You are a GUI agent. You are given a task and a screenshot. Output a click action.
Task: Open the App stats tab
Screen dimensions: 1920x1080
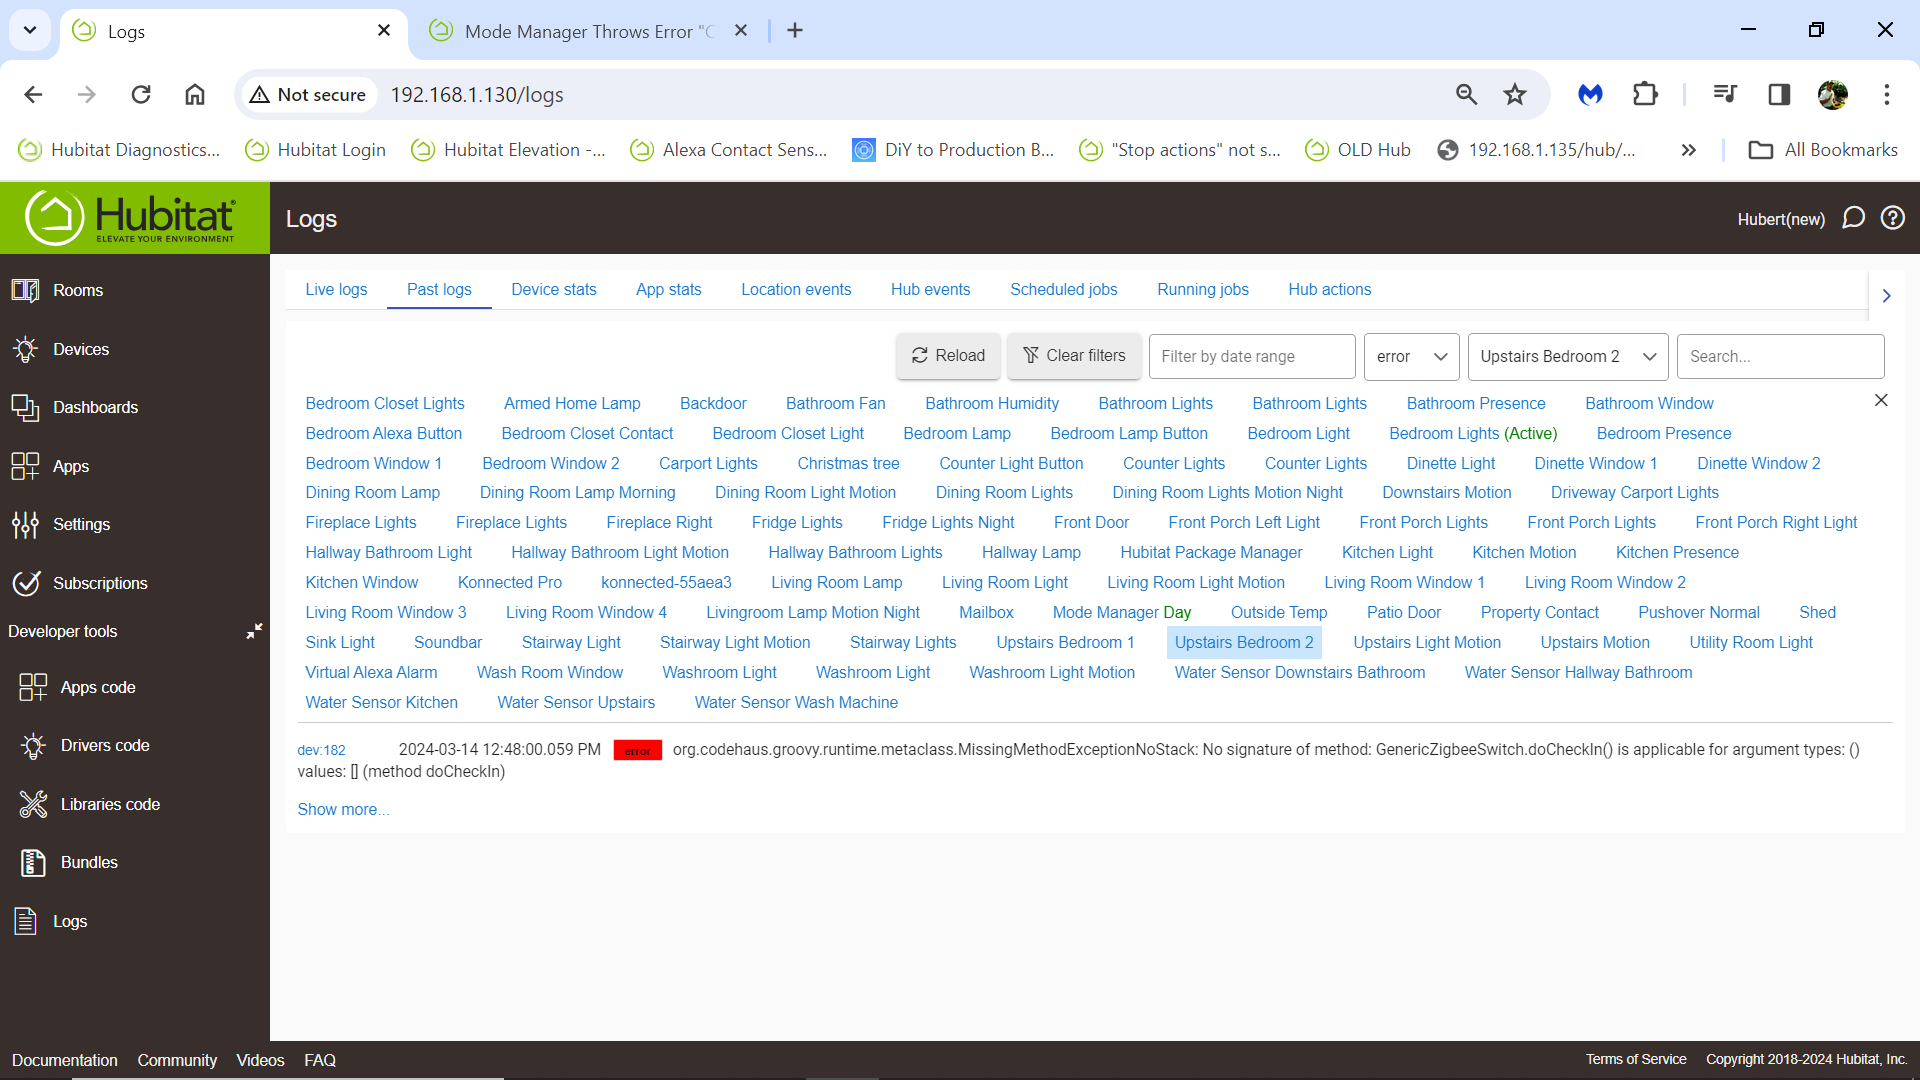669,289
